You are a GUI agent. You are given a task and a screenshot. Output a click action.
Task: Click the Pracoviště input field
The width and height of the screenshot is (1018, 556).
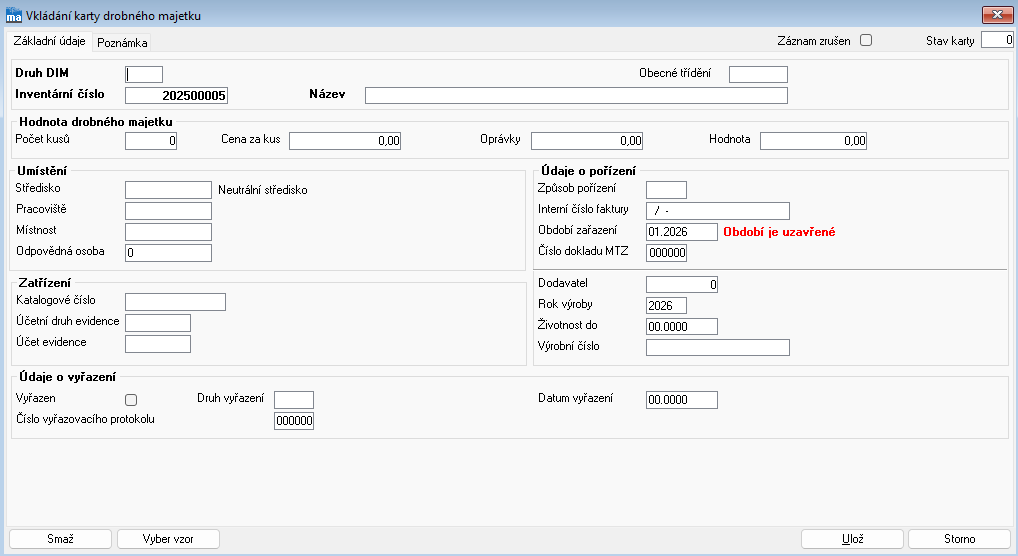[x=168, y=210]
